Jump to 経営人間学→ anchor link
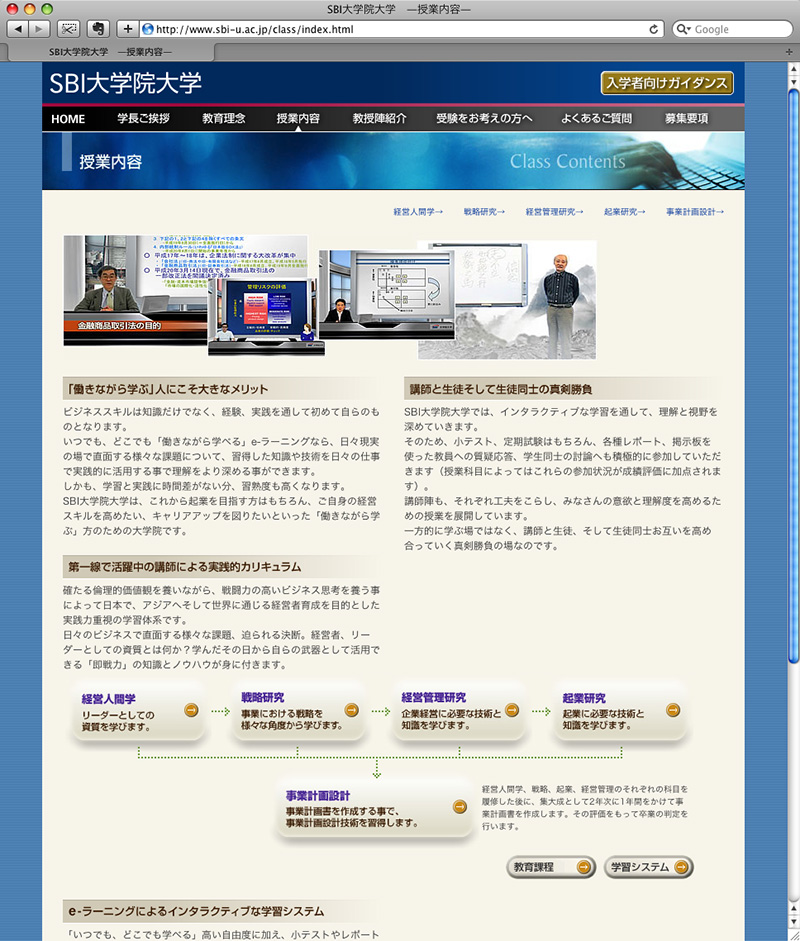 418,212
